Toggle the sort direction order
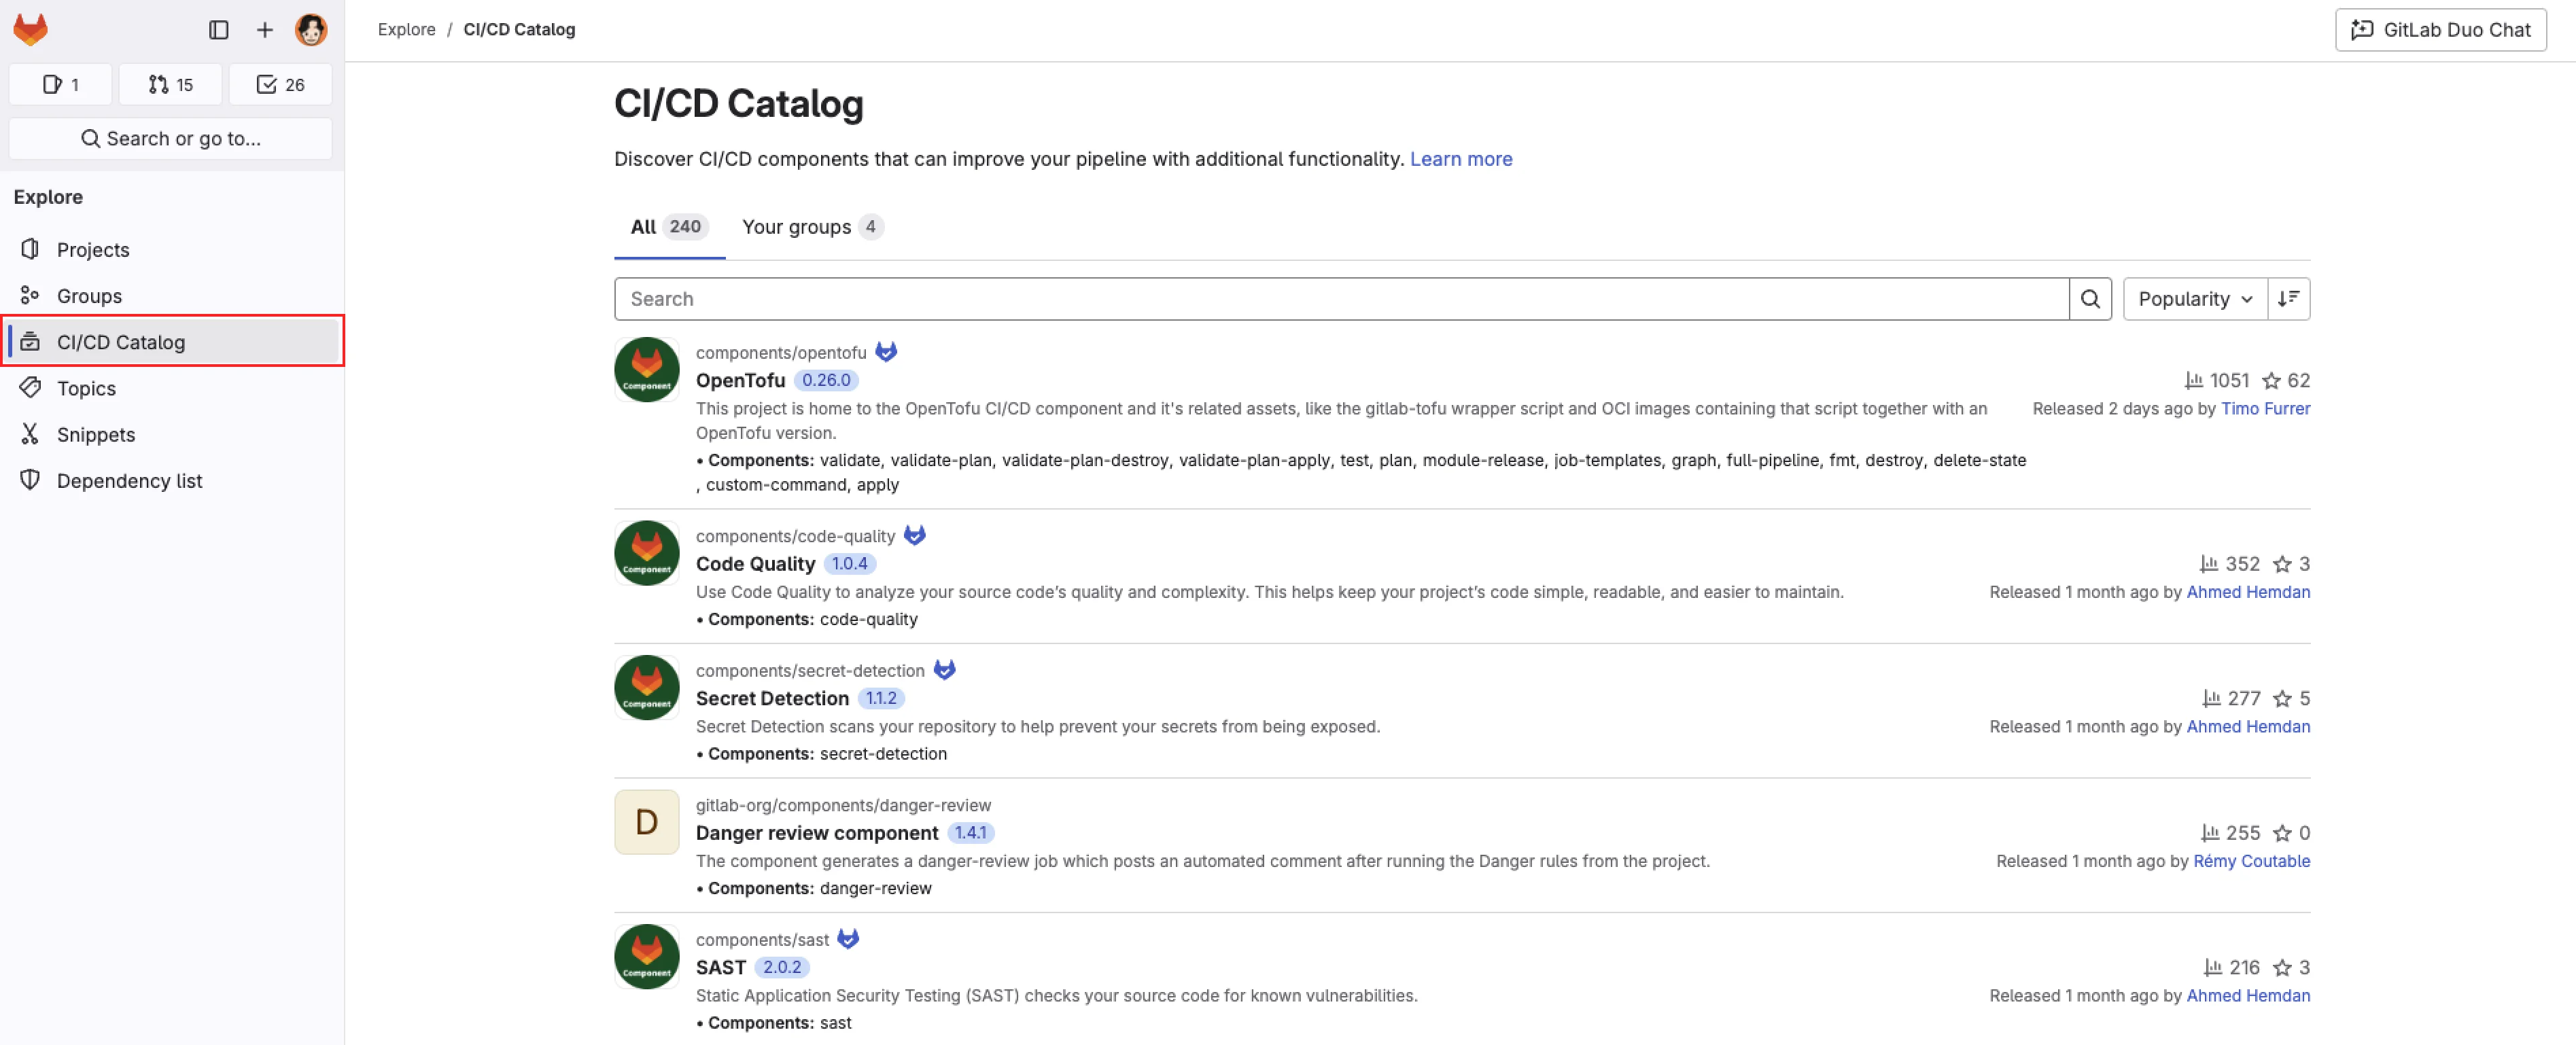 tap(2289, 298)
